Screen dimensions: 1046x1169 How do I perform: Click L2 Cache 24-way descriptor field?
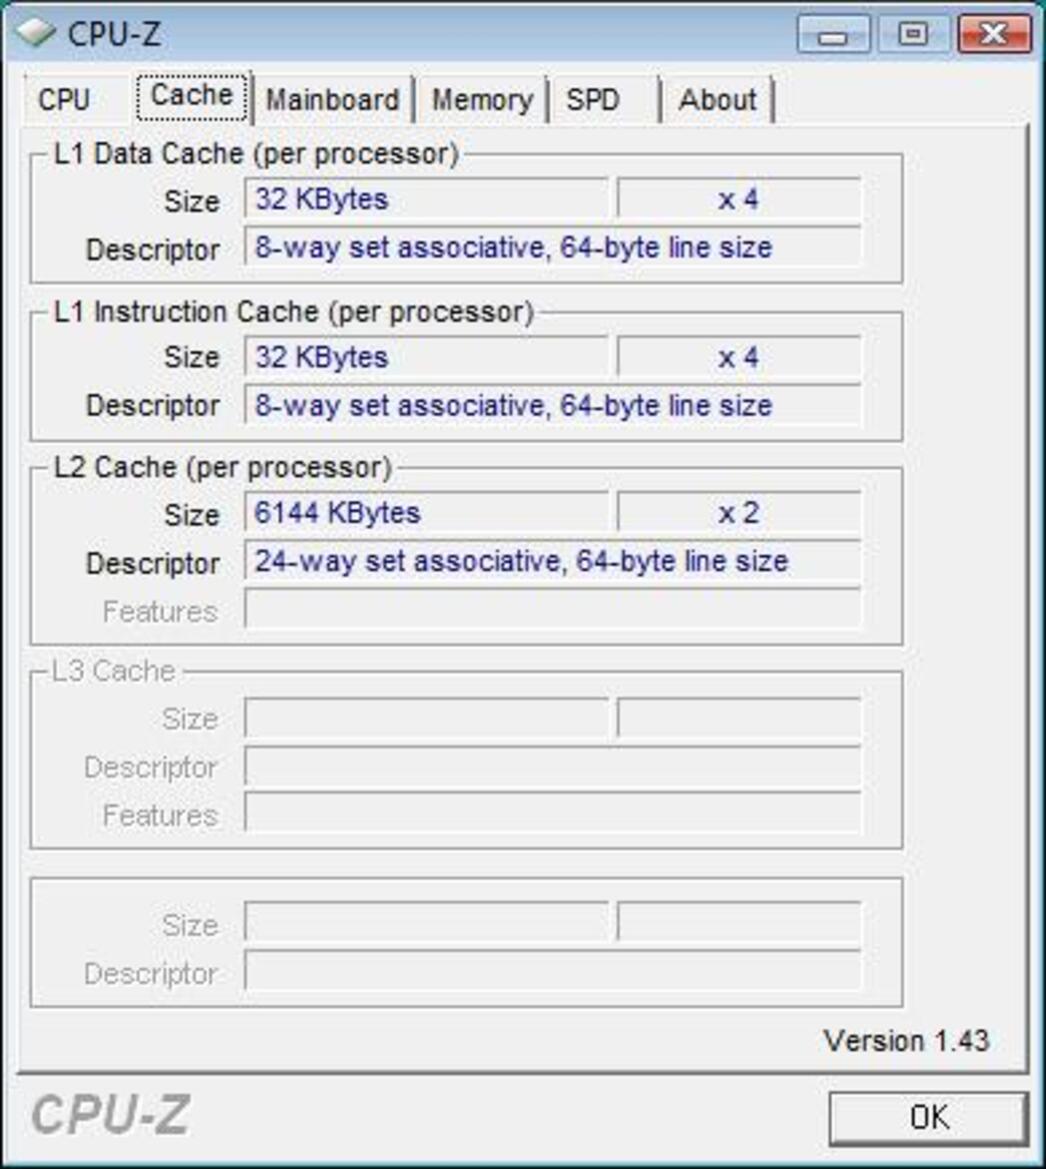tap(552, 561)
